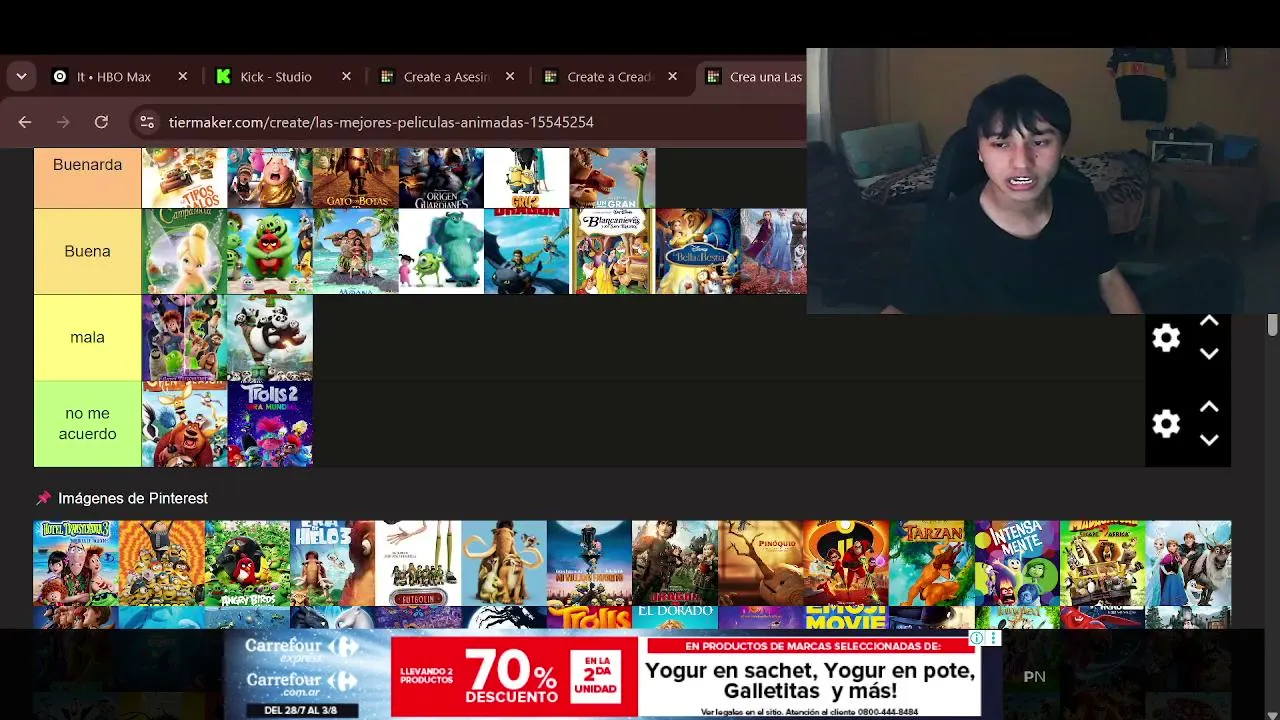Select the Campanita poster in Buena tier

pos(185,251)
